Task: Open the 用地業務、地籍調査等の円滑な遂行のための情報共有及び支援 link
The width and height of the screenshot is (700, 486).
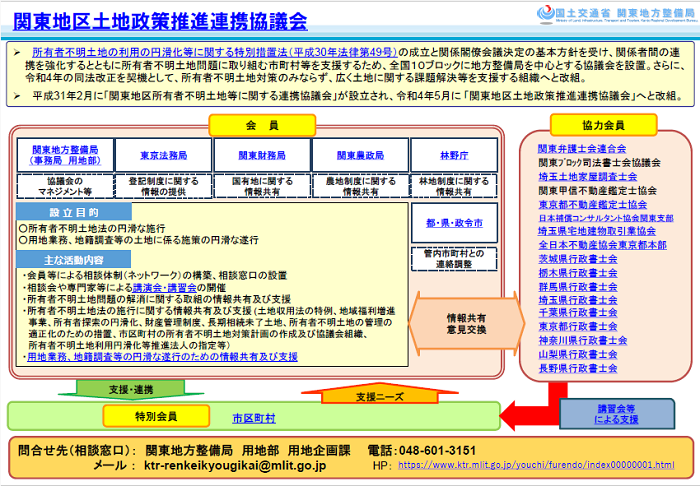Action: 162,357
